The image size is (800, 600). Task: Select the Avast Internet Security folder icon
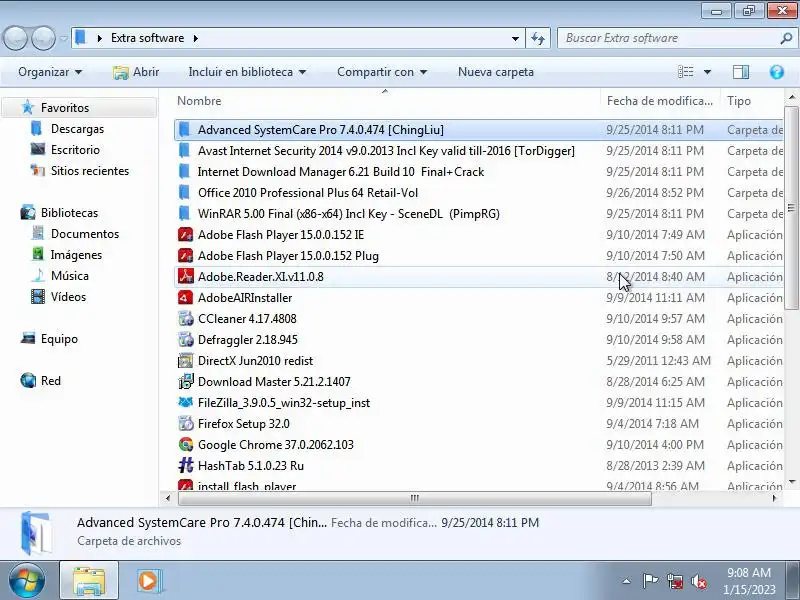tap(184, 151)
